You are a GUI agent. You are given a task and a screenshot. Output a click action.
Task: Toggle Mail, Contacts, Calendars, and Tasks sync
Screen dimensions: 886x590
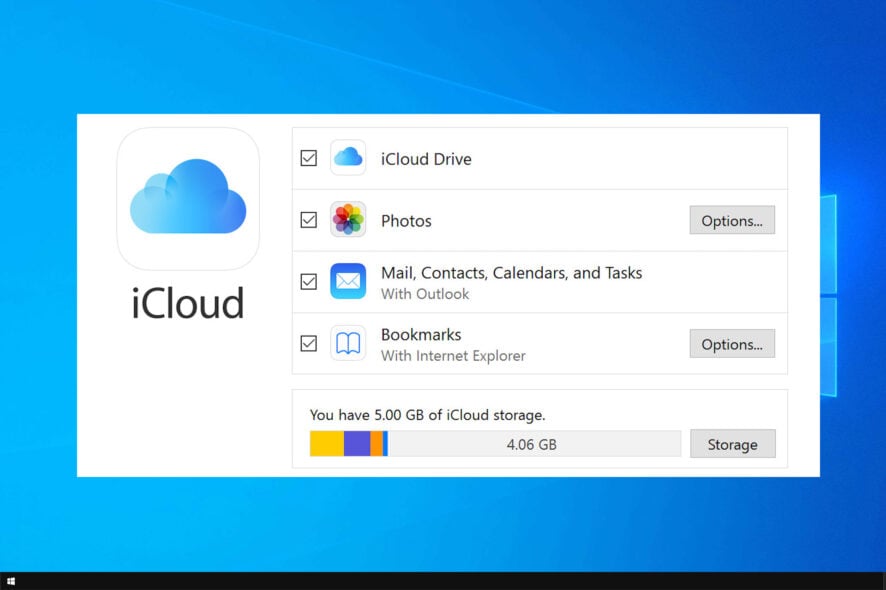point(309,281)
